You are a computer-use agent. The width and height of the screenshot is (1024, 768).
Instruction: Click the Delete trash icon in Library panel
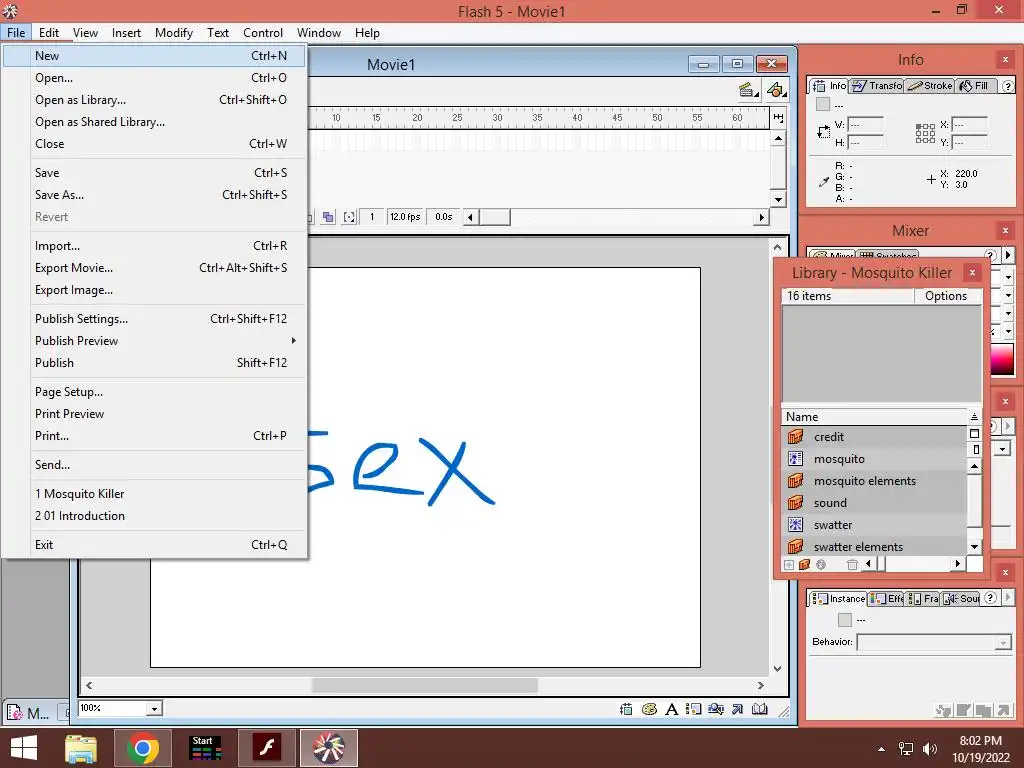click(x=852, y=565)
